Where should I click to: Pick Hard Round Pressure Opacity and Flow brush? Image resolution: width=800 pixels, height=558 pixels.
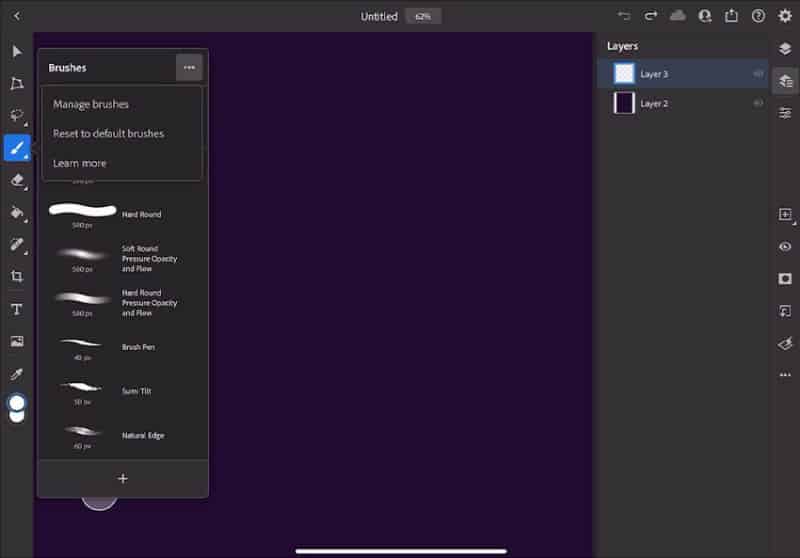[122, 303]
